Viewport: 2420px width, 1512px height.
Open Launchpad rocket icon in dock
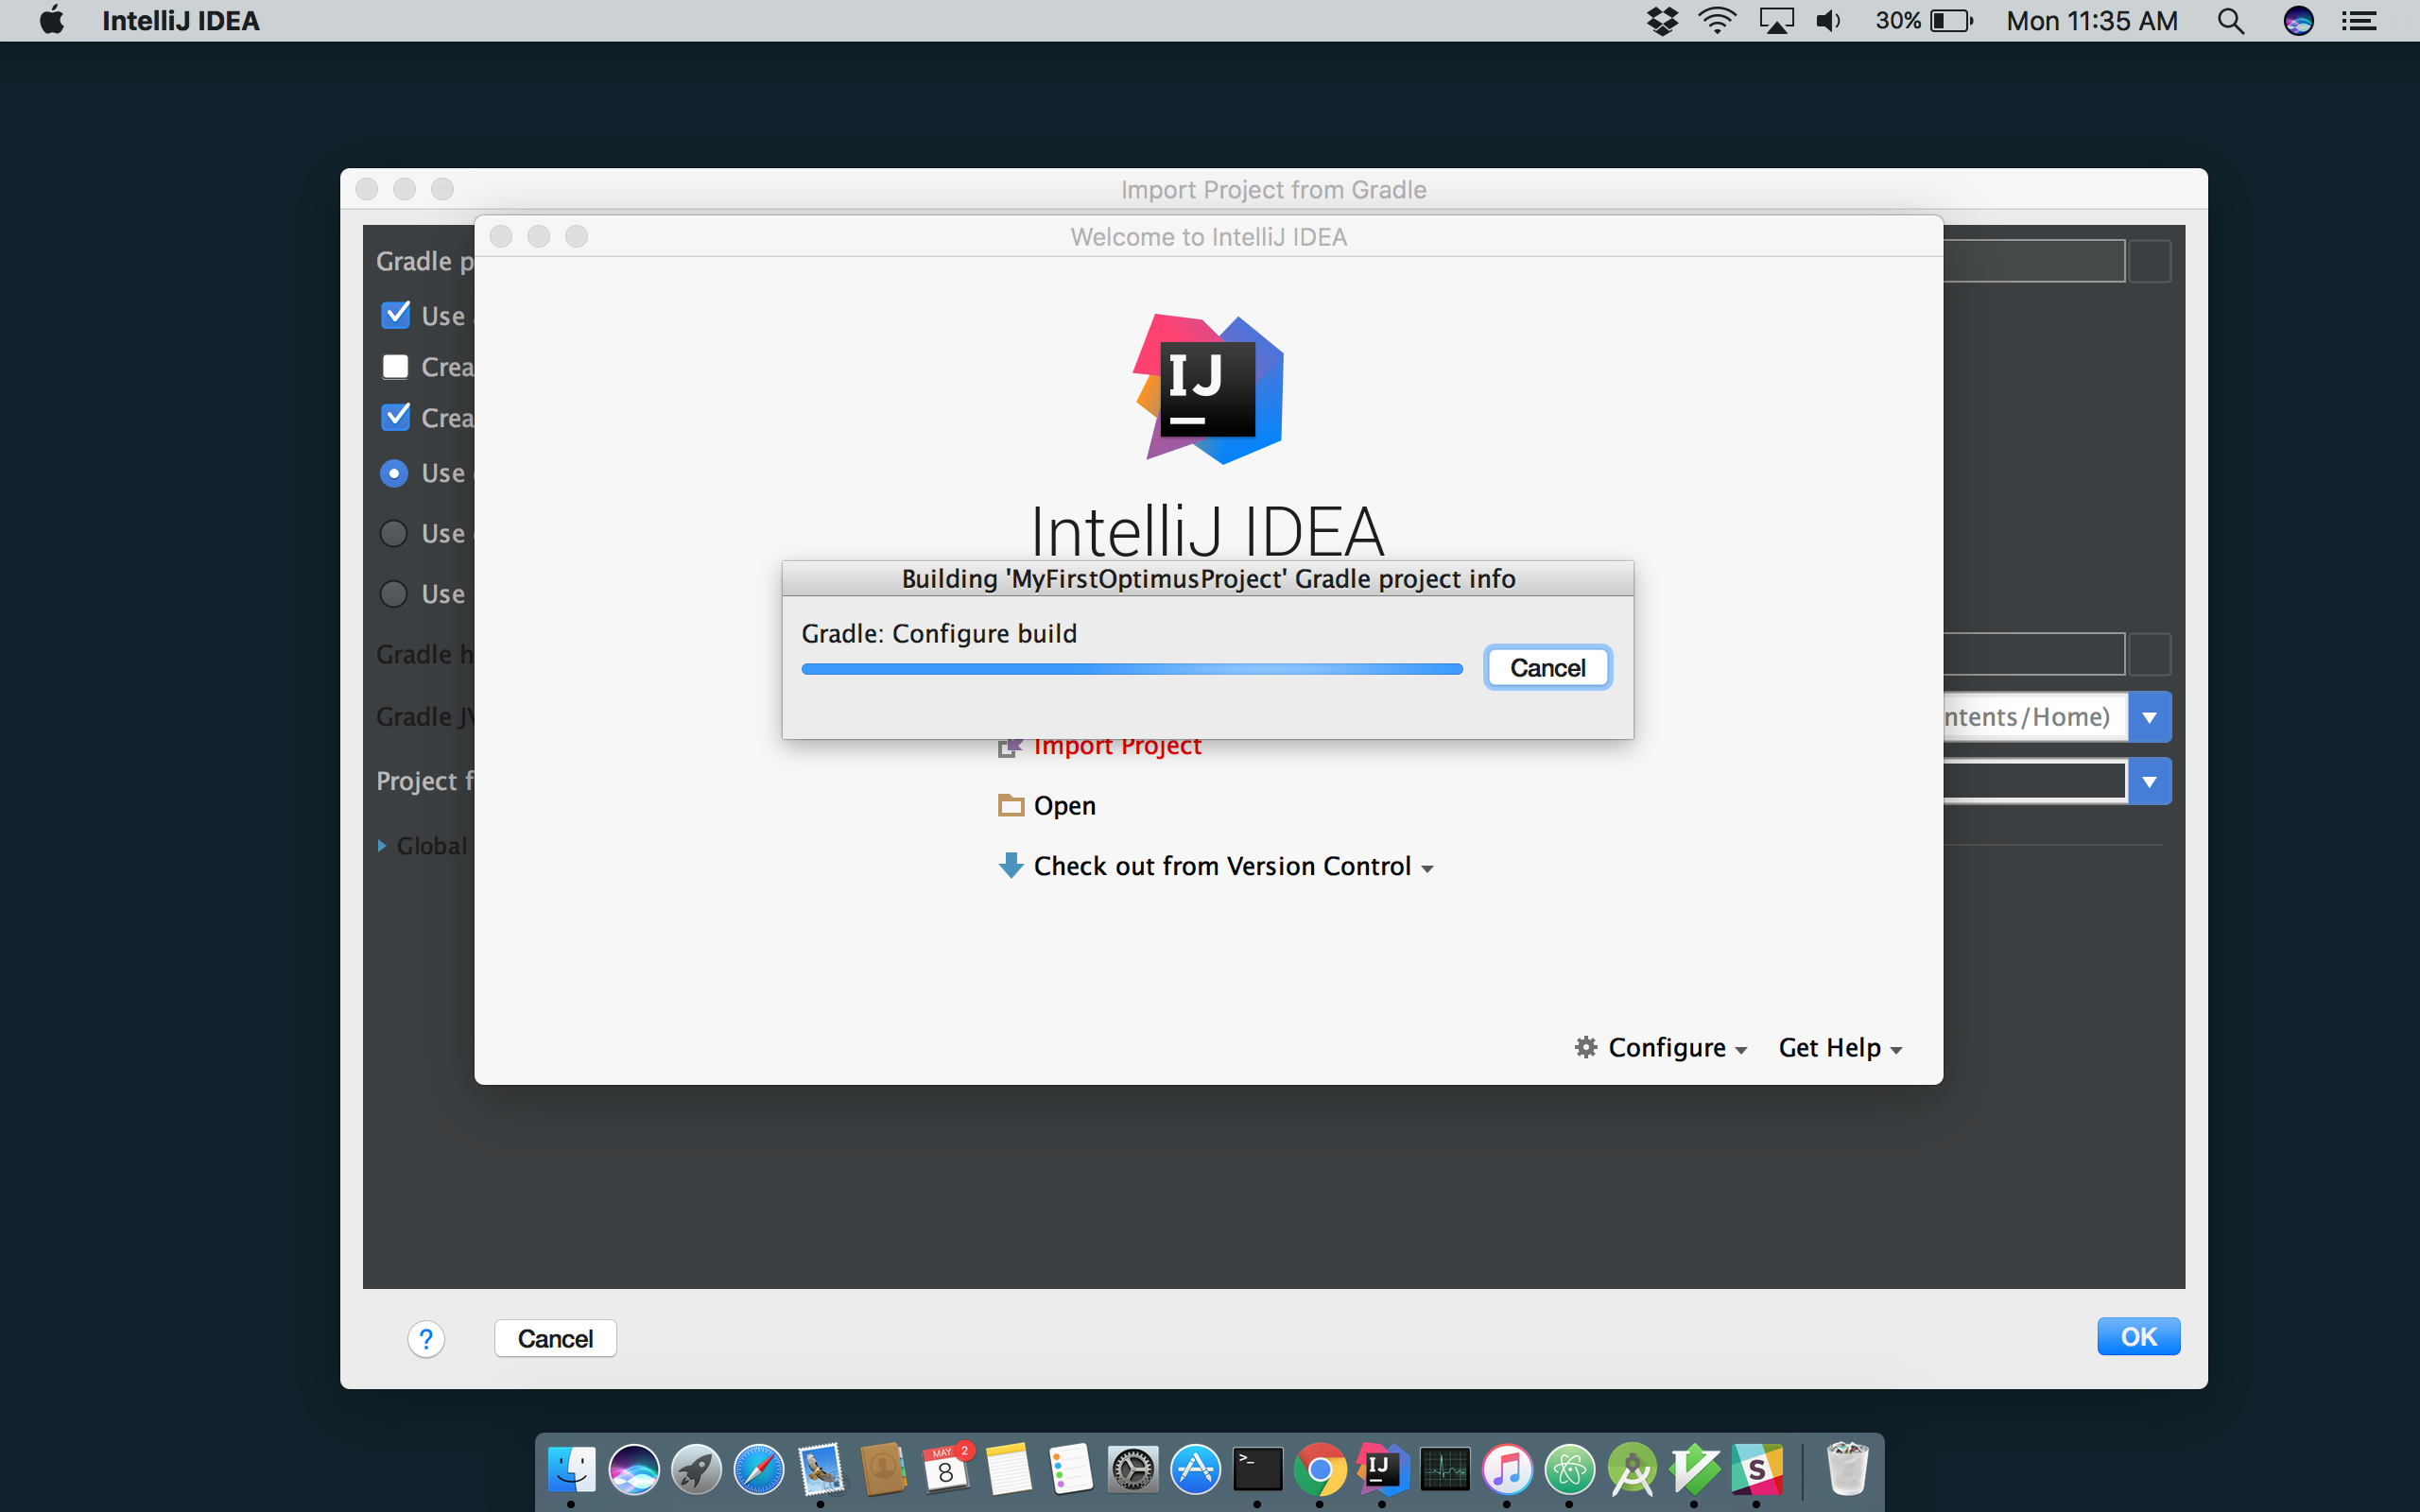click(x=696, y=1469)
